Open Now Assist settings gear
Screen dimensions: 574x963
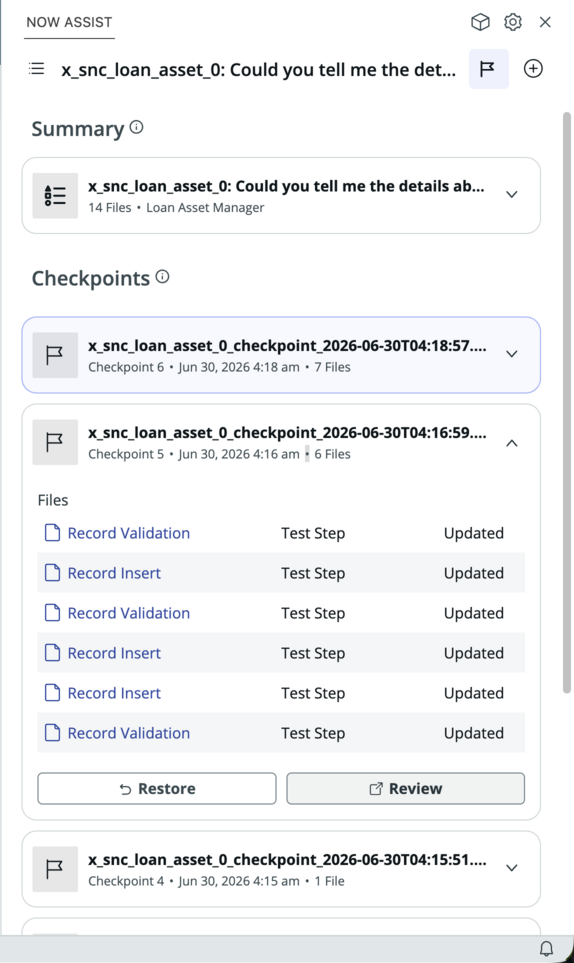pyautogui.click(x=513, y=22)
